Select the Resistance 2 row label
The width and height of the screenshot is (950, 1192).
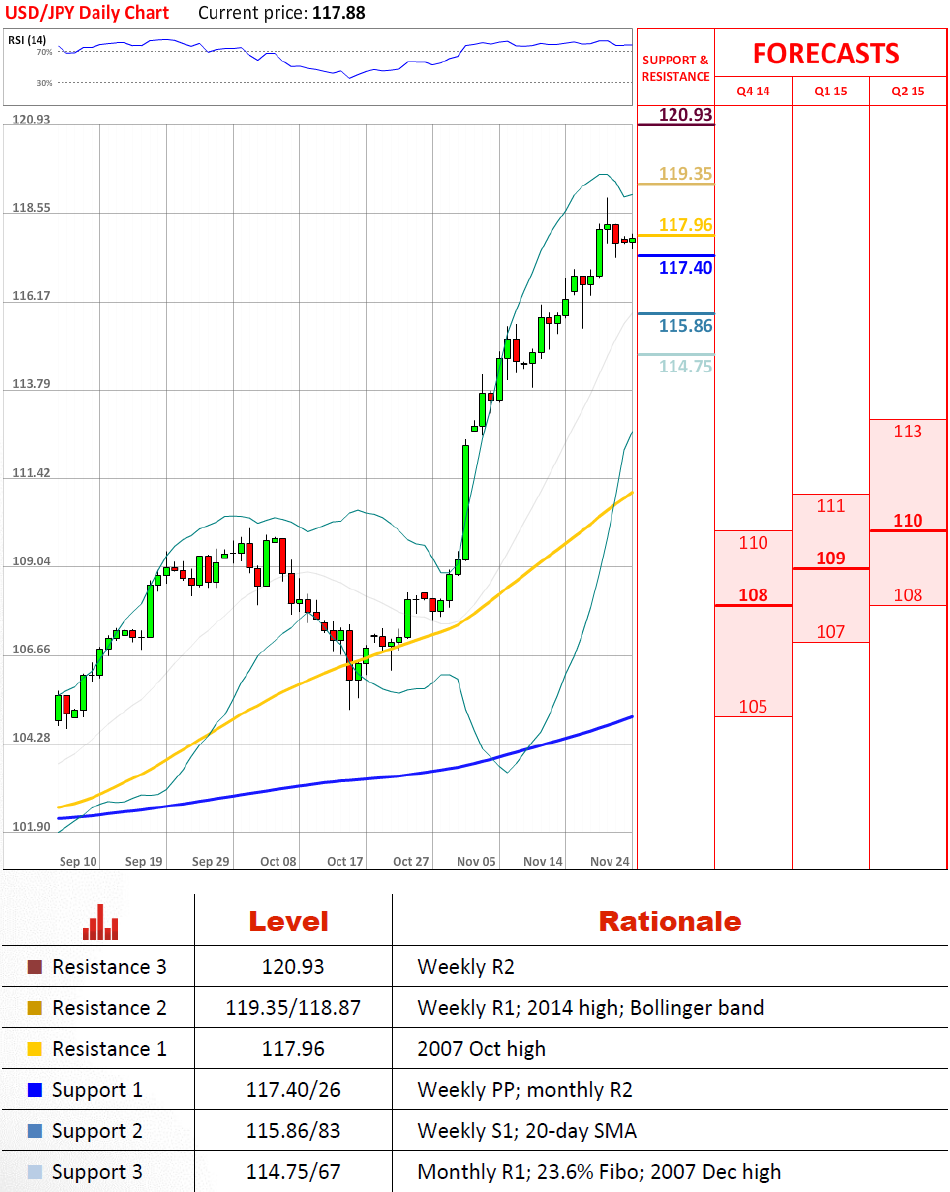[109, 1008]
